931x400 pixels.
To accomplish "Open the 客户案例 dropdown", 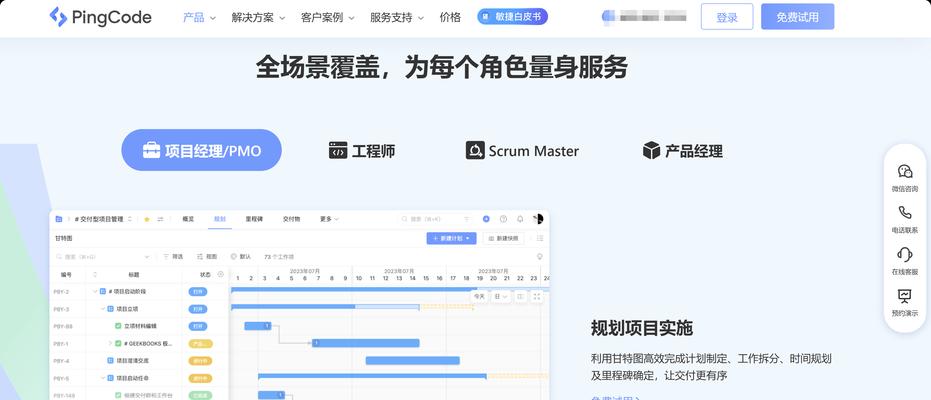I will click(328, 17).
